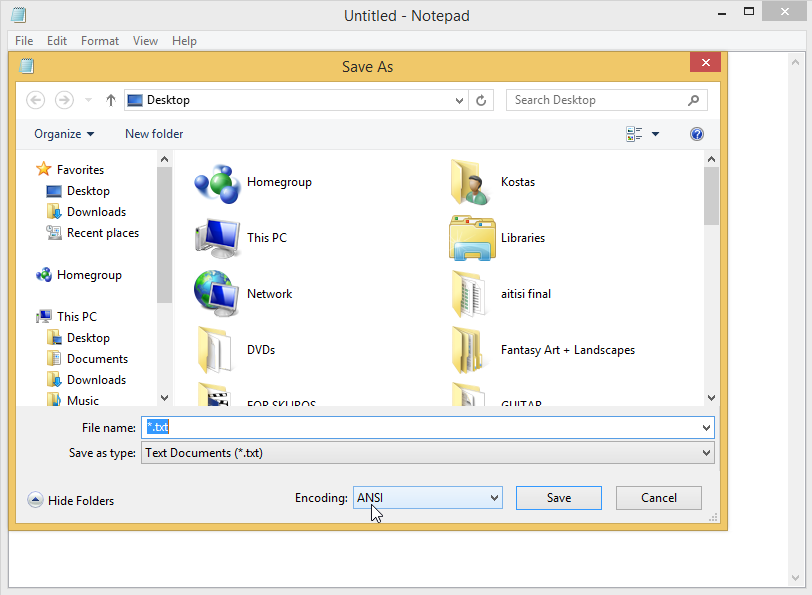The width and height of the screenshot is (812, 595).
Task: Open the Notepad Format menu
Action: 100,41
